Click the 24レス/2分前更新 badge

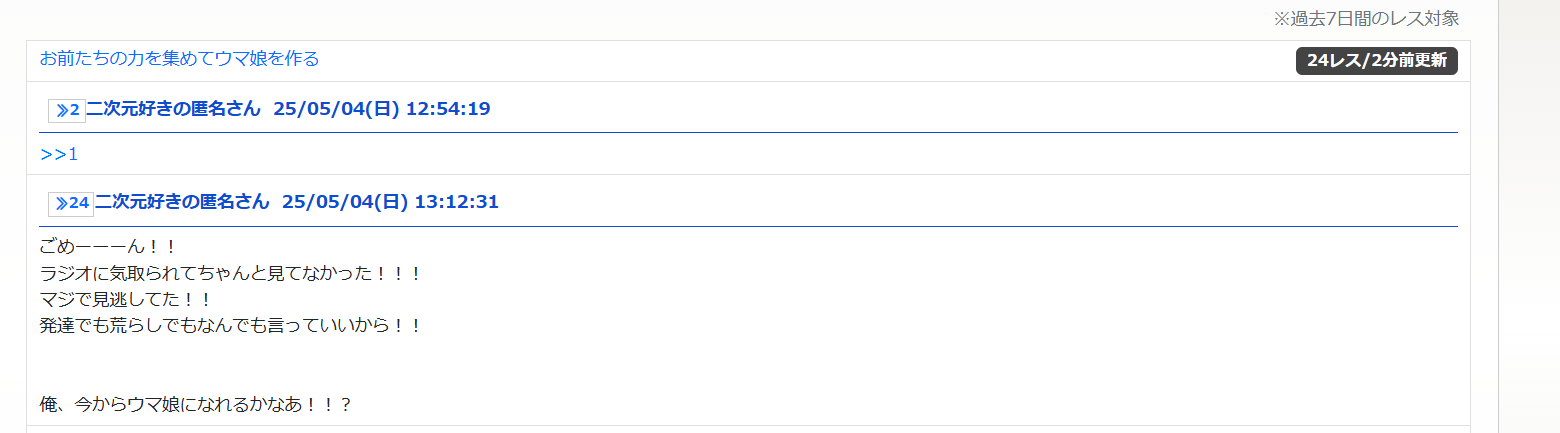tap(1376, 61)
